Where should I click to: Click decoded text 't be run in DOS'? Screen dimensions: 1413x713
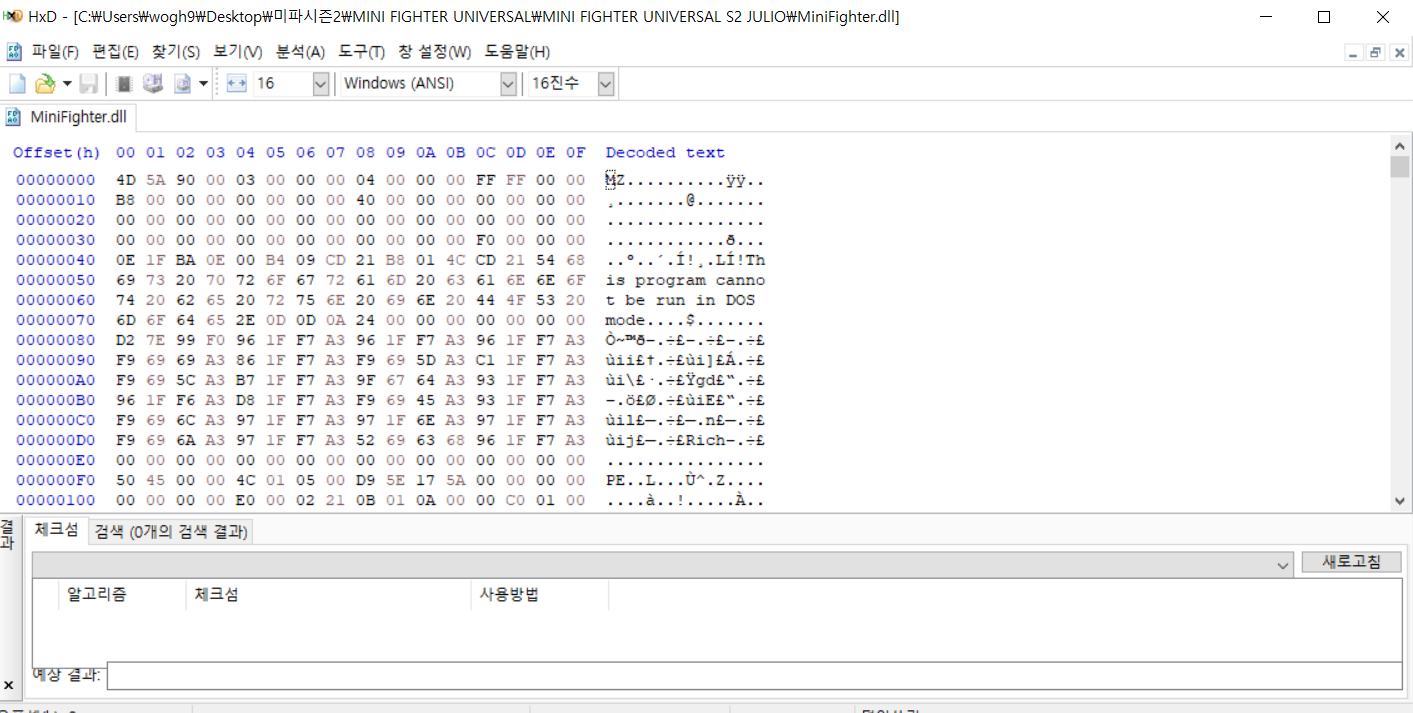pyautogui.click(x=680, y=300)
